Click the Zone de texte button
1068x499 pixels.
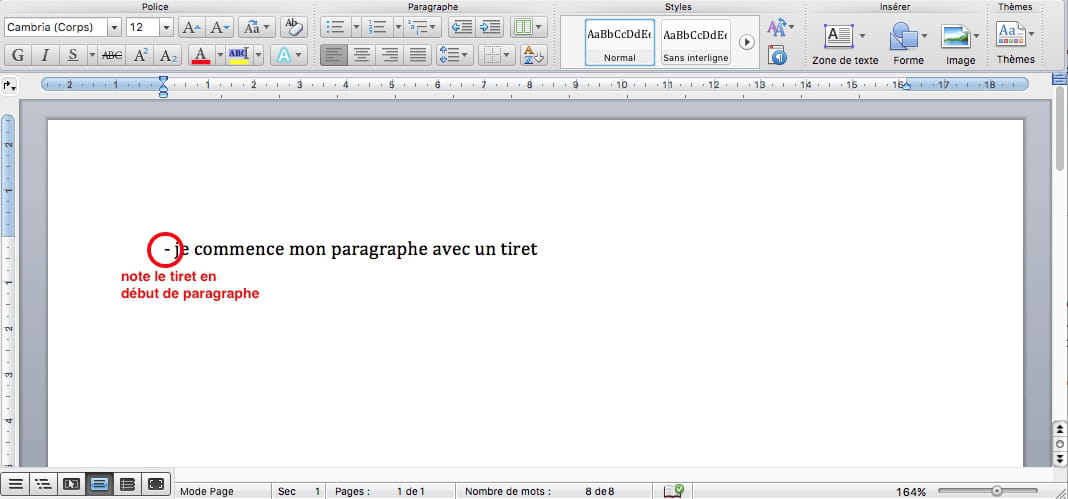[x=844, y=43]
